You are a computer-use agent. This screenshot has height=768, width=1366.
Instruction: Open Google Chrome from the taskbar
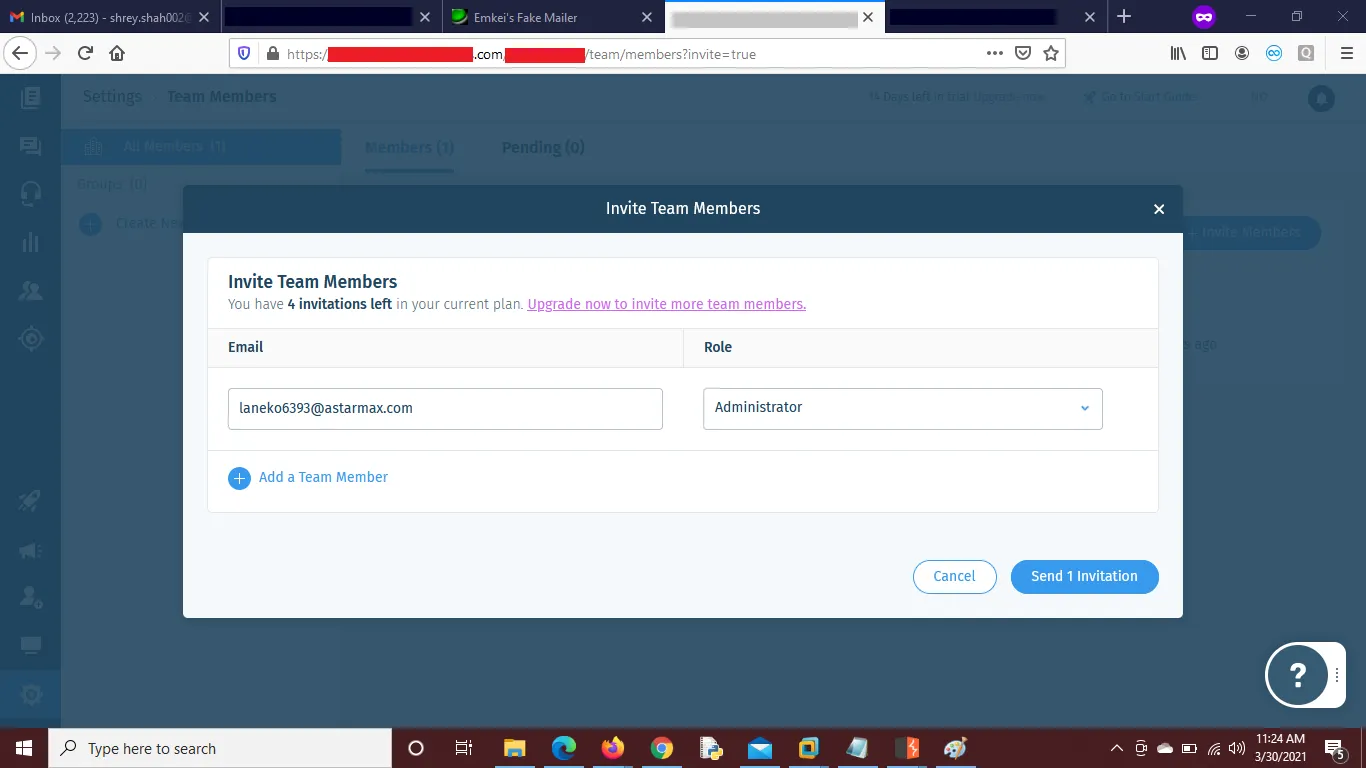coord(661,748)
